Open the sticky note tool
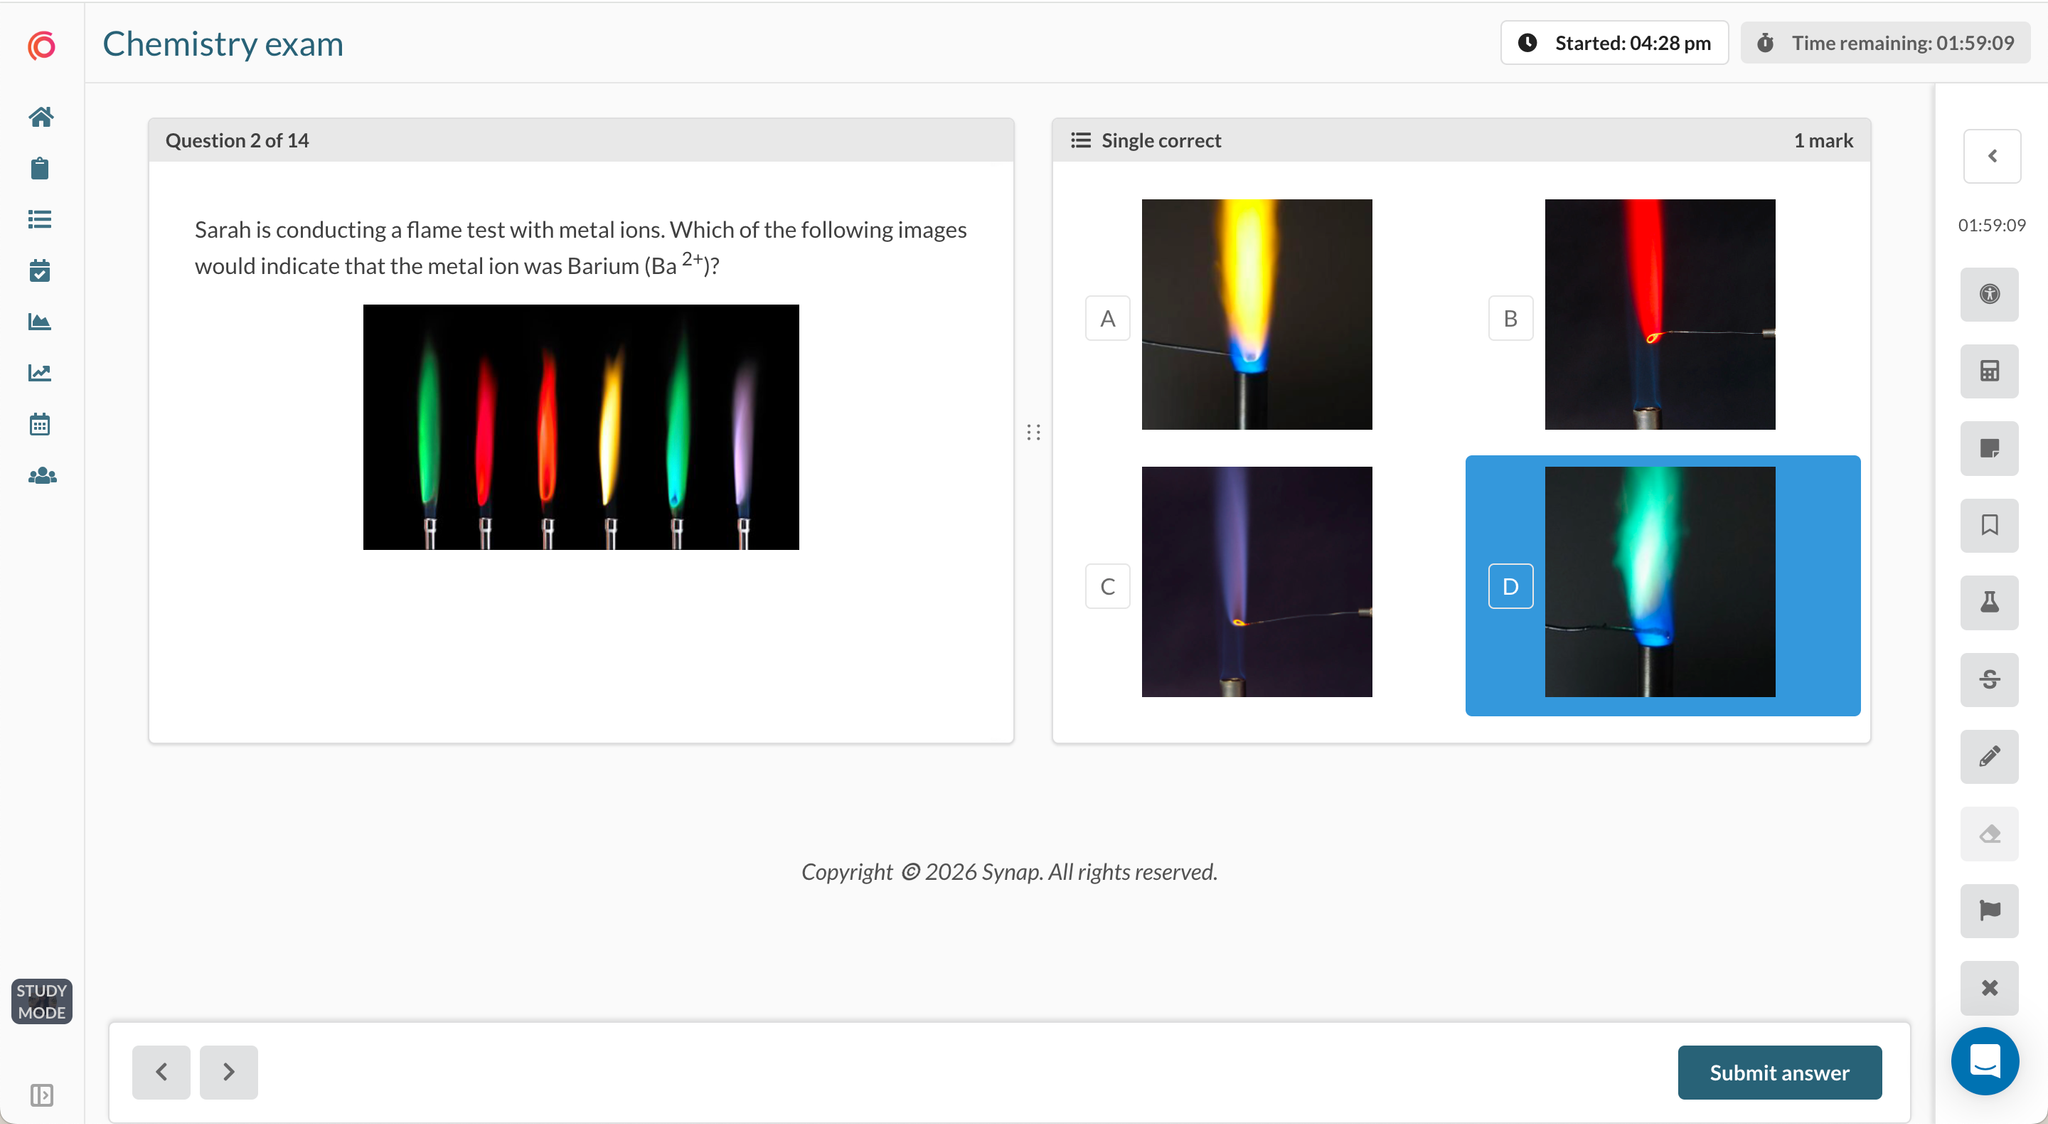The width and height of the screenshot is (2048, 1124). coord(1990,448)
